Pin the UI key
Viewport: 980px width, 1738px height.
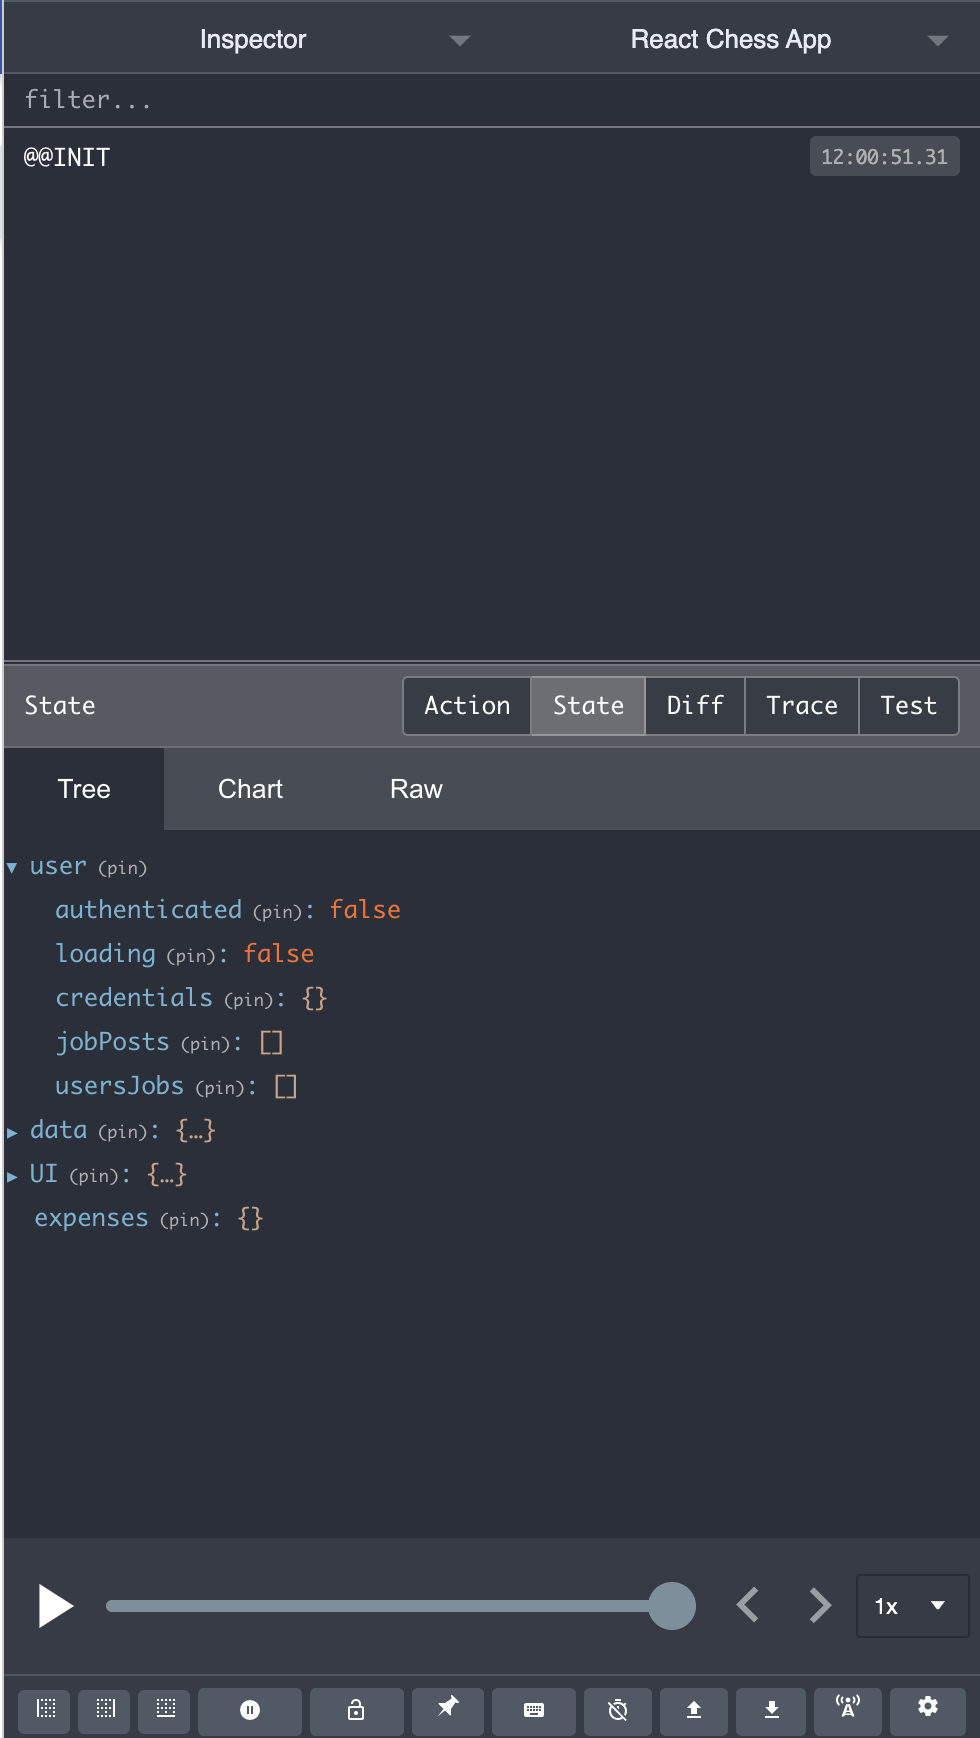pyautogui.click(x=94, y=1176)
